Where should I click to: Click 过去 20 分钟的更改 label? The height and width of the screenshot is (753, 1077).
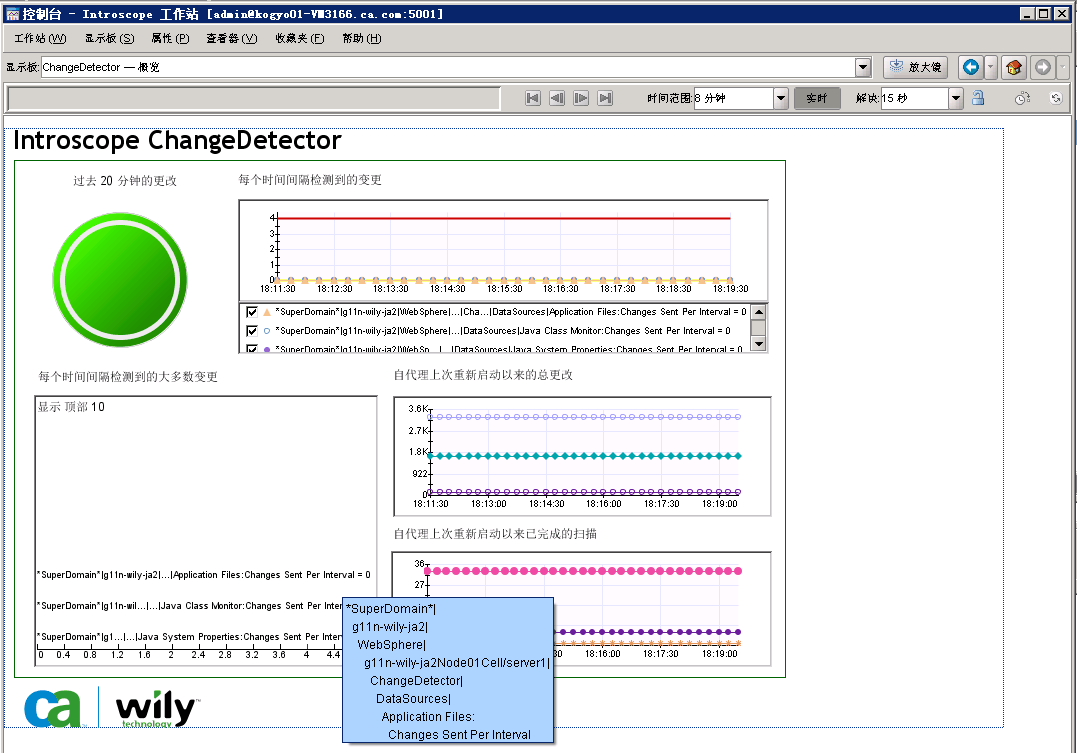(125, 181)
